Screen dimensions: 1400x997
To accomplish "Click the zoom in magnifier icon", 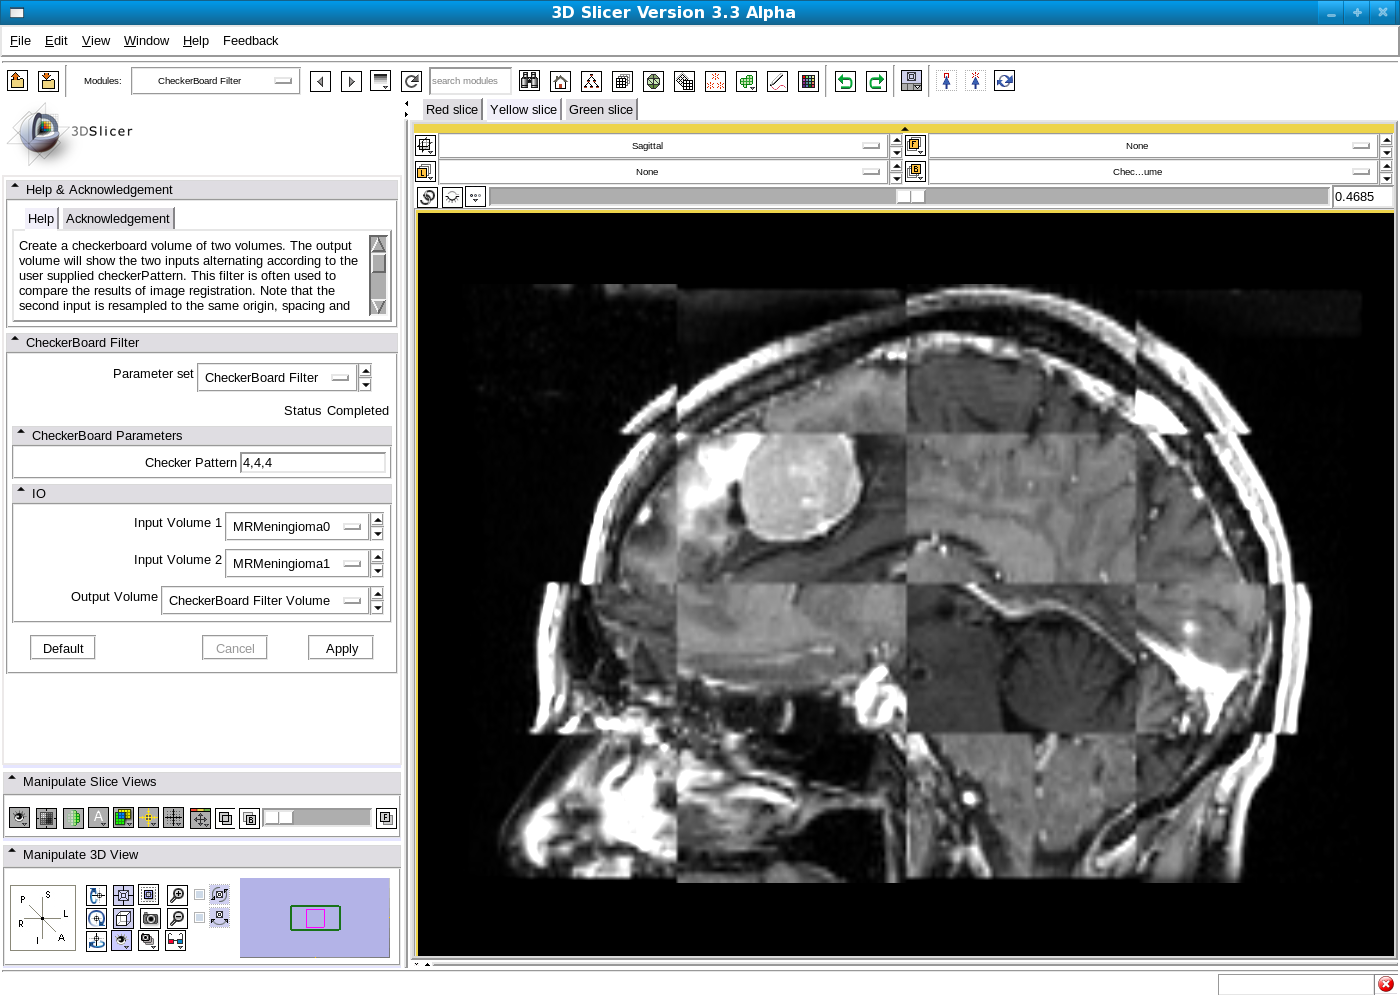I will click(x=177, y=895).
